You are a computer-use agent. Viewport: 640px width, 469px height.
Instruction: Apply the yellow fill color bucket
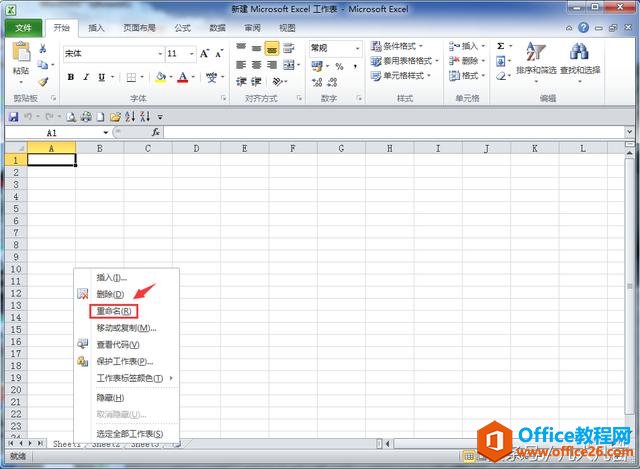pyautogui.click(x=161, y=77)
